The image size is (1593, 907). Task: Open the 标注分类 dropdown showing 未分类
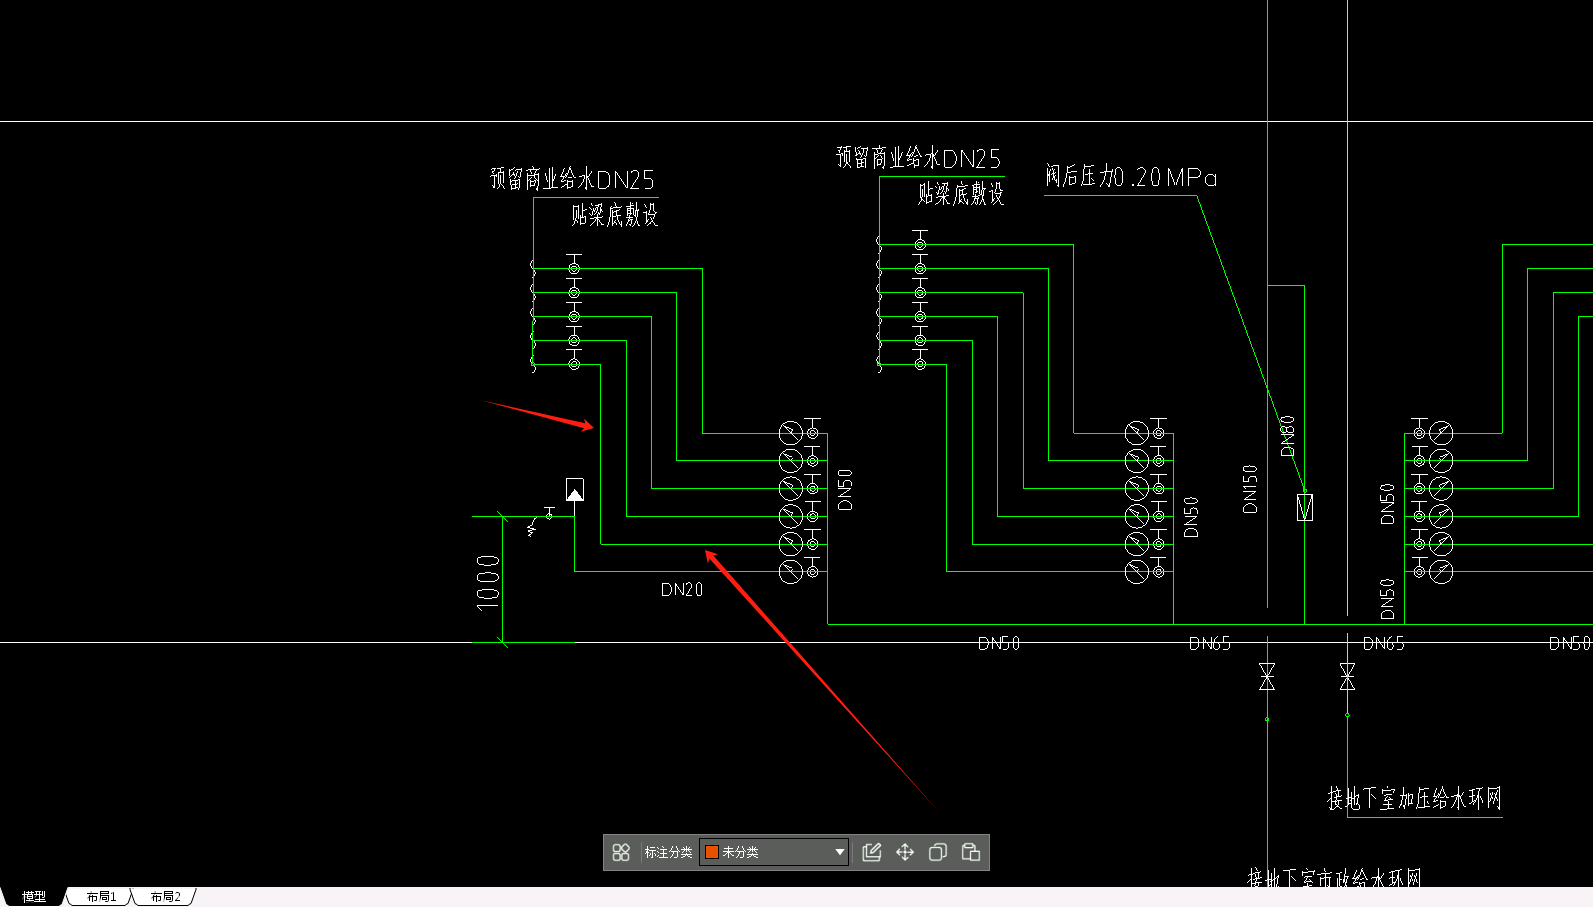pos(774,852)
